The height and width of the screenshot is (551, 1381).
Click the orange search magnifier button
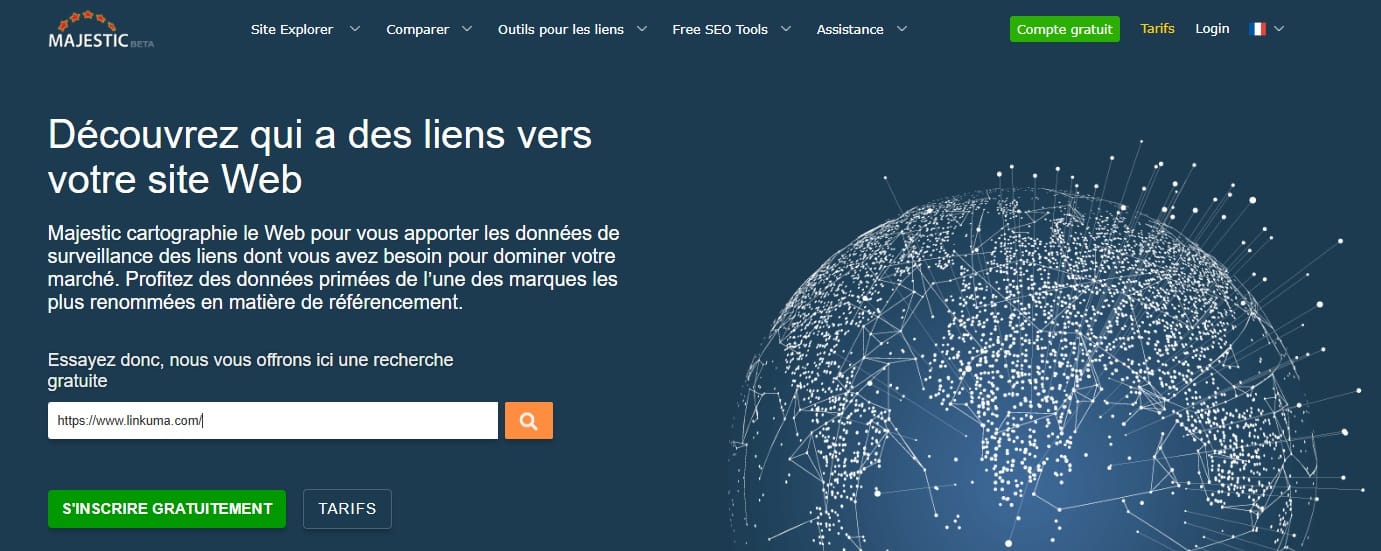click(529, 420)
